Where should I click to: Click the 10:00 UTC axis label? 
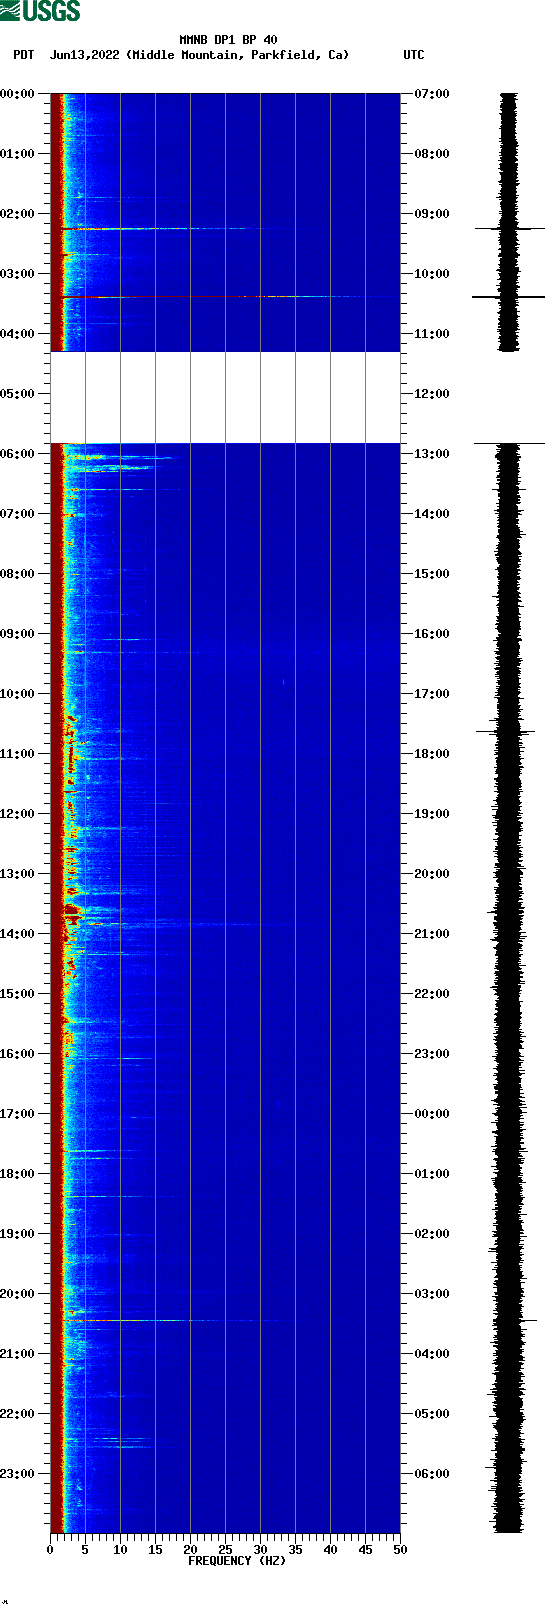point(432,274)
